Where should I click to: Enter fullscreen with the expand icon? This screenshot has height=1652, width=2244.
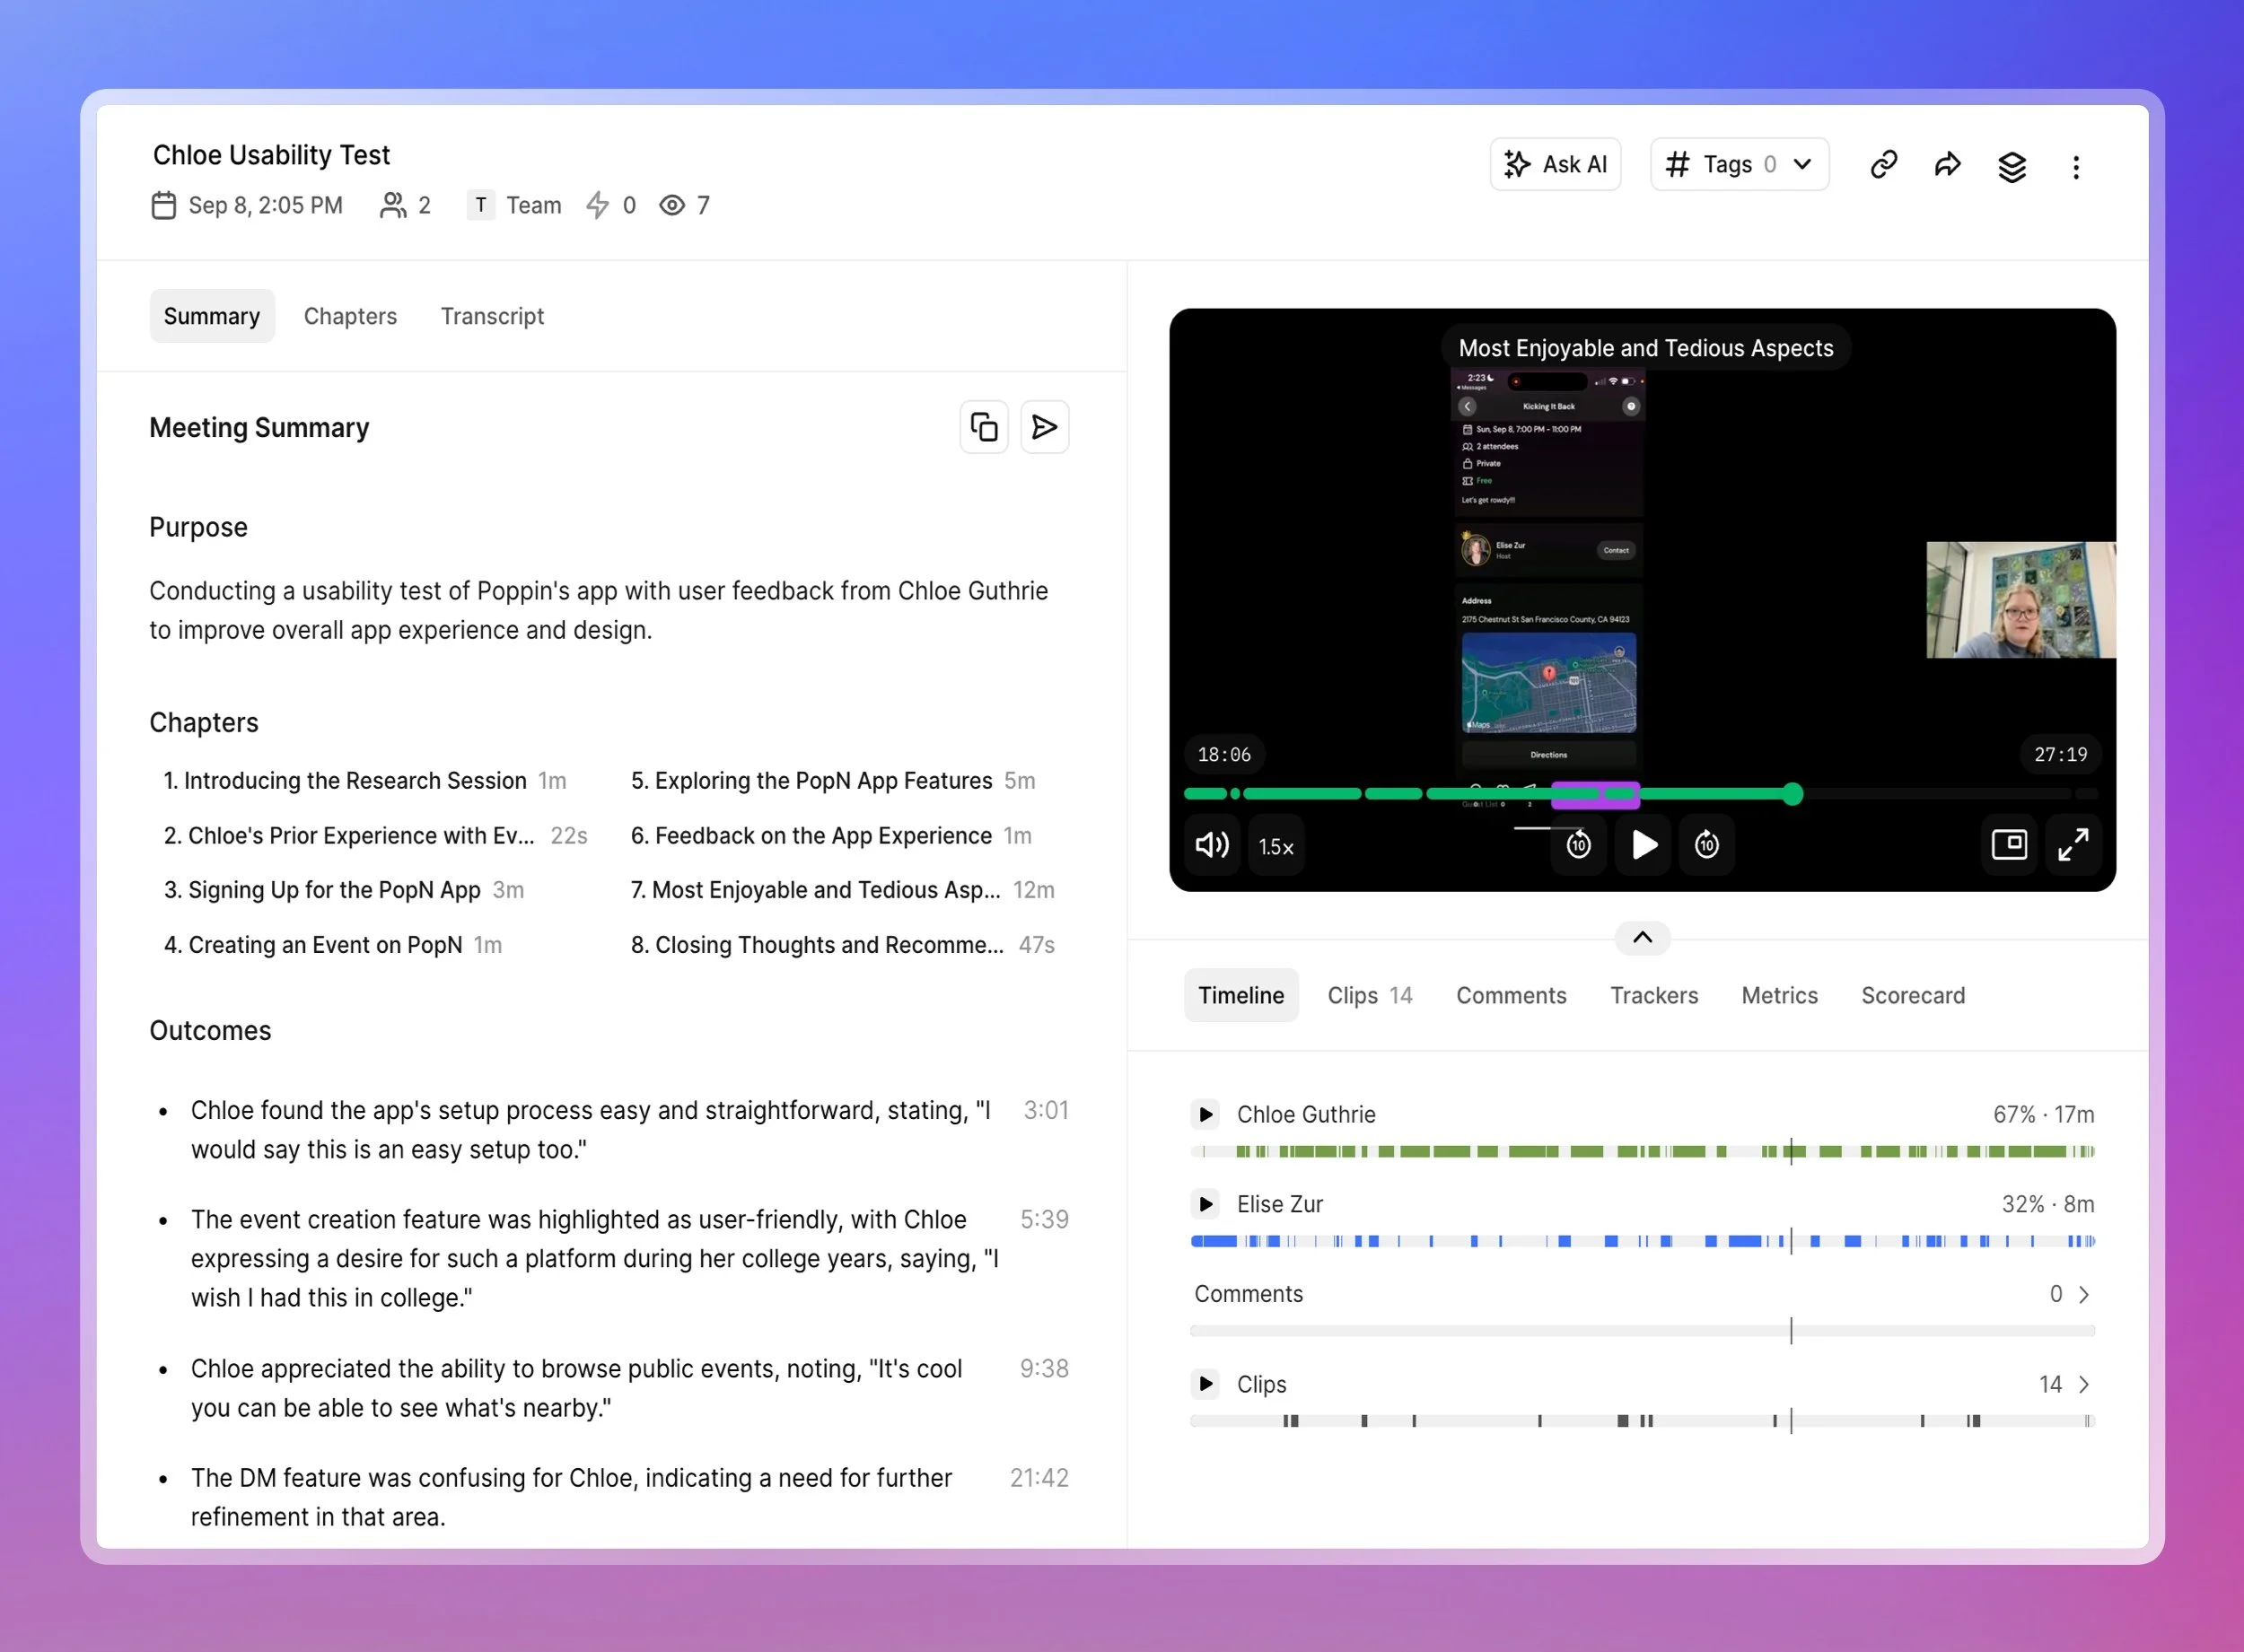pos(2074,845)
